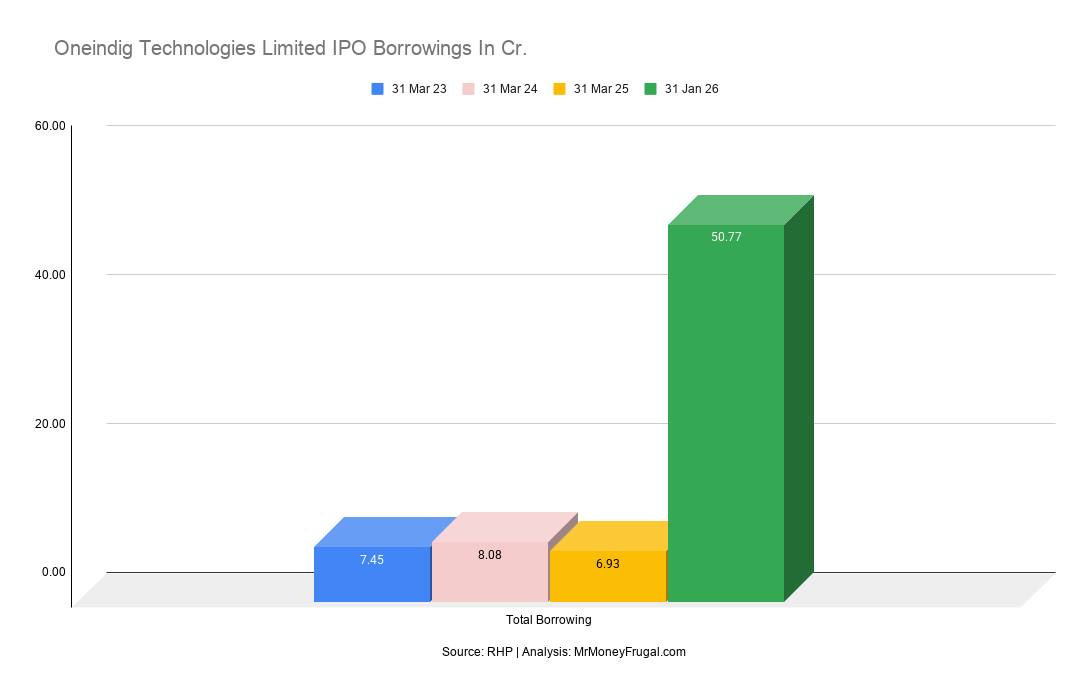
Task: Click the 'Source: RHP | Analysis: MrMoneyFrugal.com' caption
Action: 564,652
